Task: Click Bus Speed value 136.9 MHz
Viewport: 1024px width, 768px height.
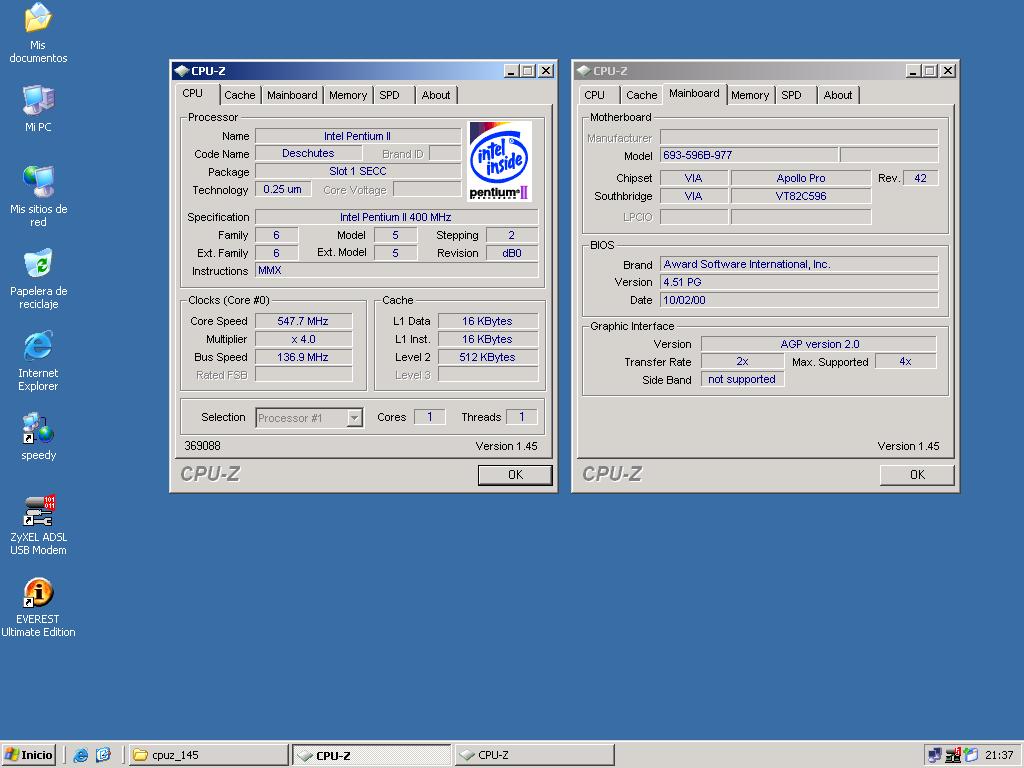Action: (303, 357)
